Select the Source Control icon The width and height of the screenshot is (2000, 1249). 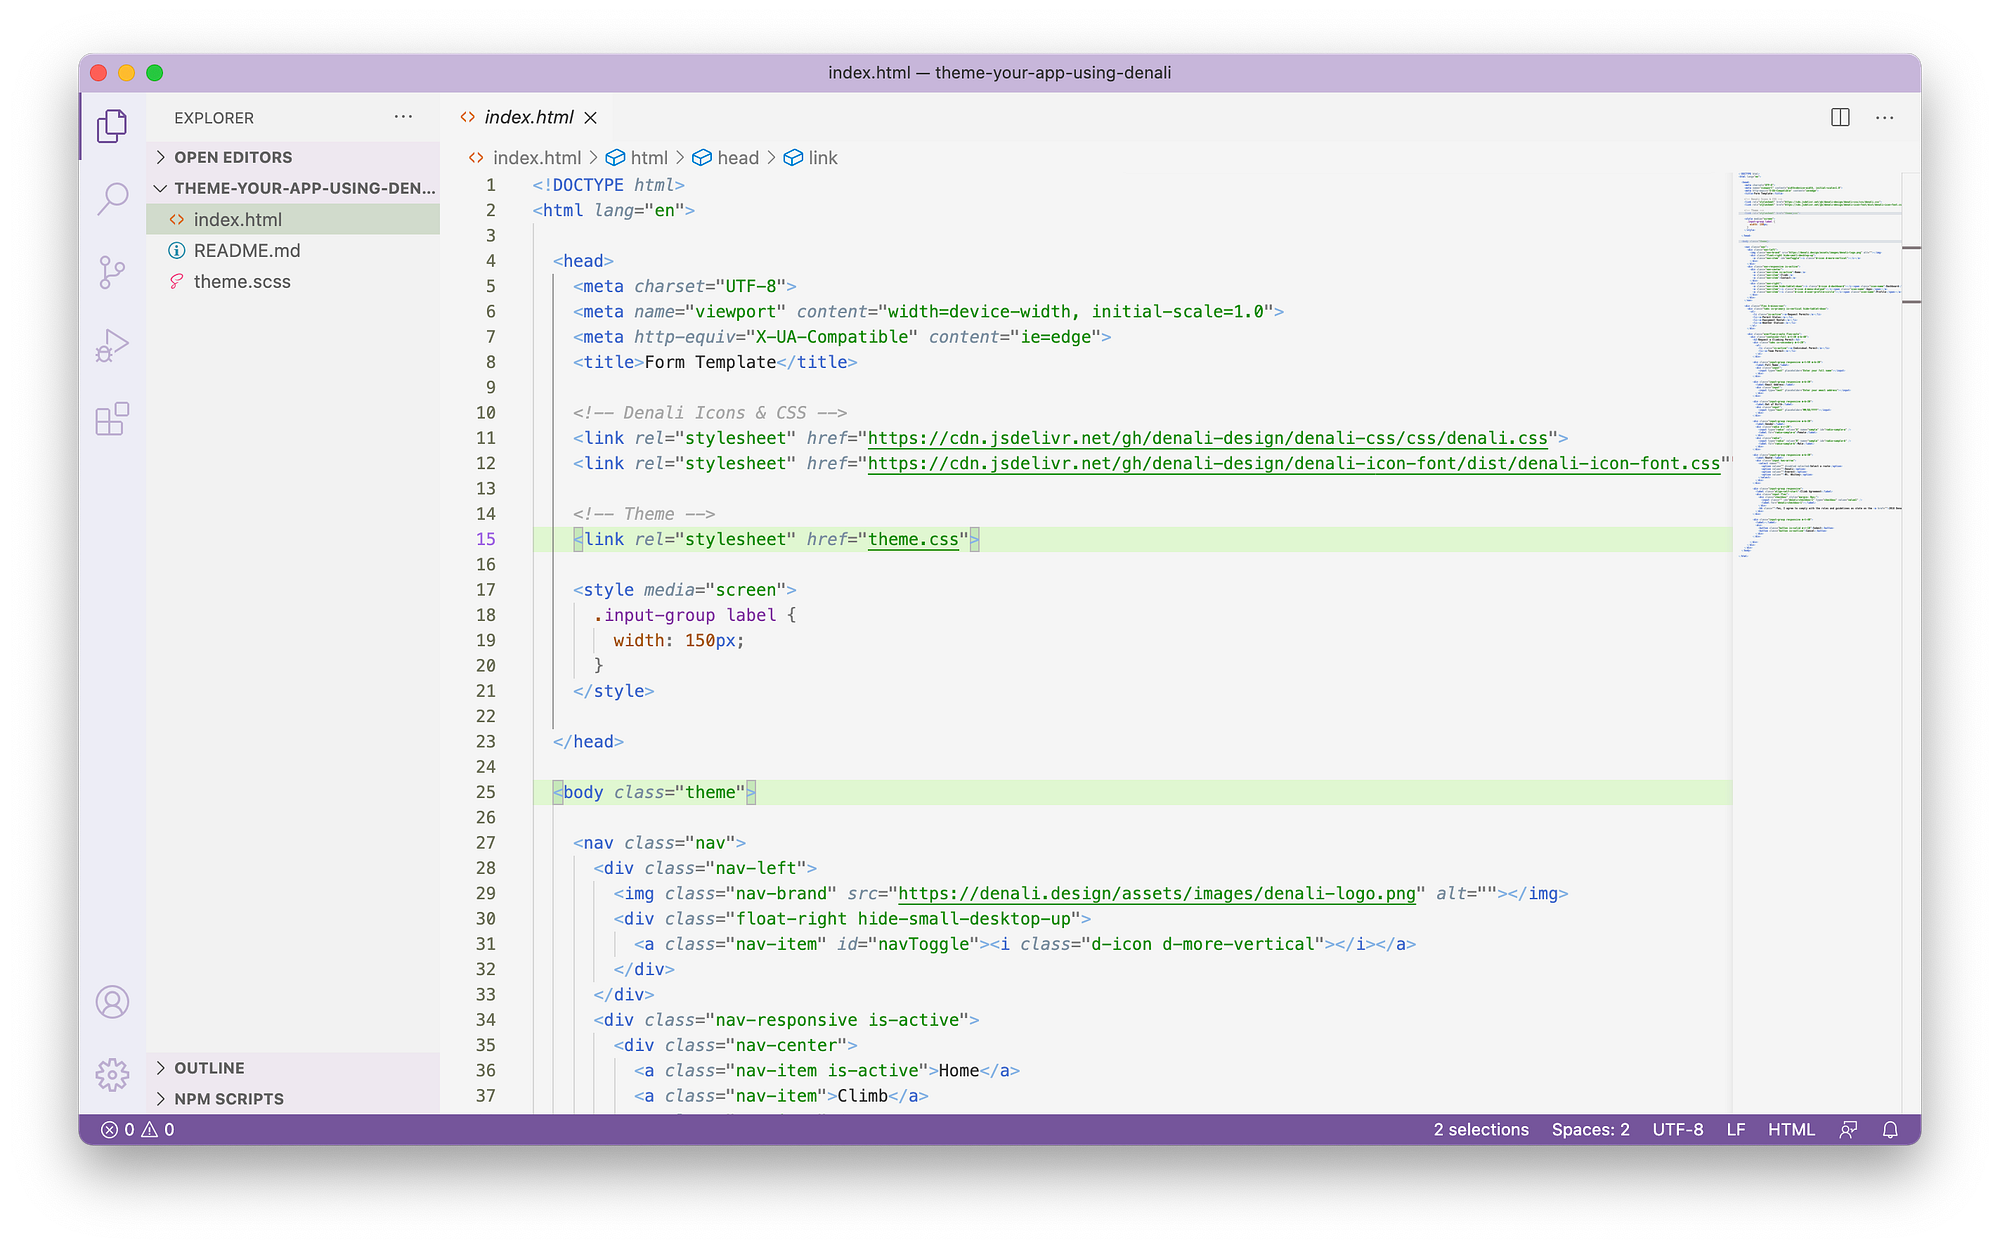click(x=112, y=272)
